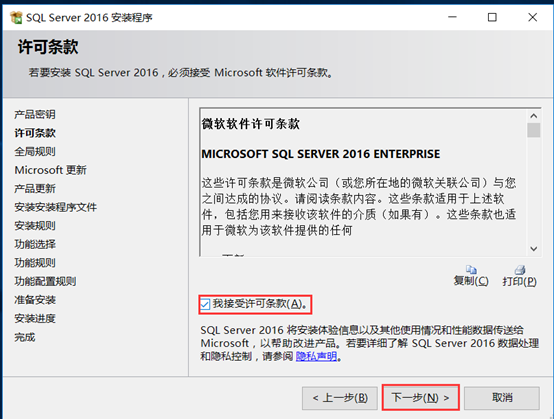
Task: Select 许可条款 step in sidebar
Action: pos(35,133)
